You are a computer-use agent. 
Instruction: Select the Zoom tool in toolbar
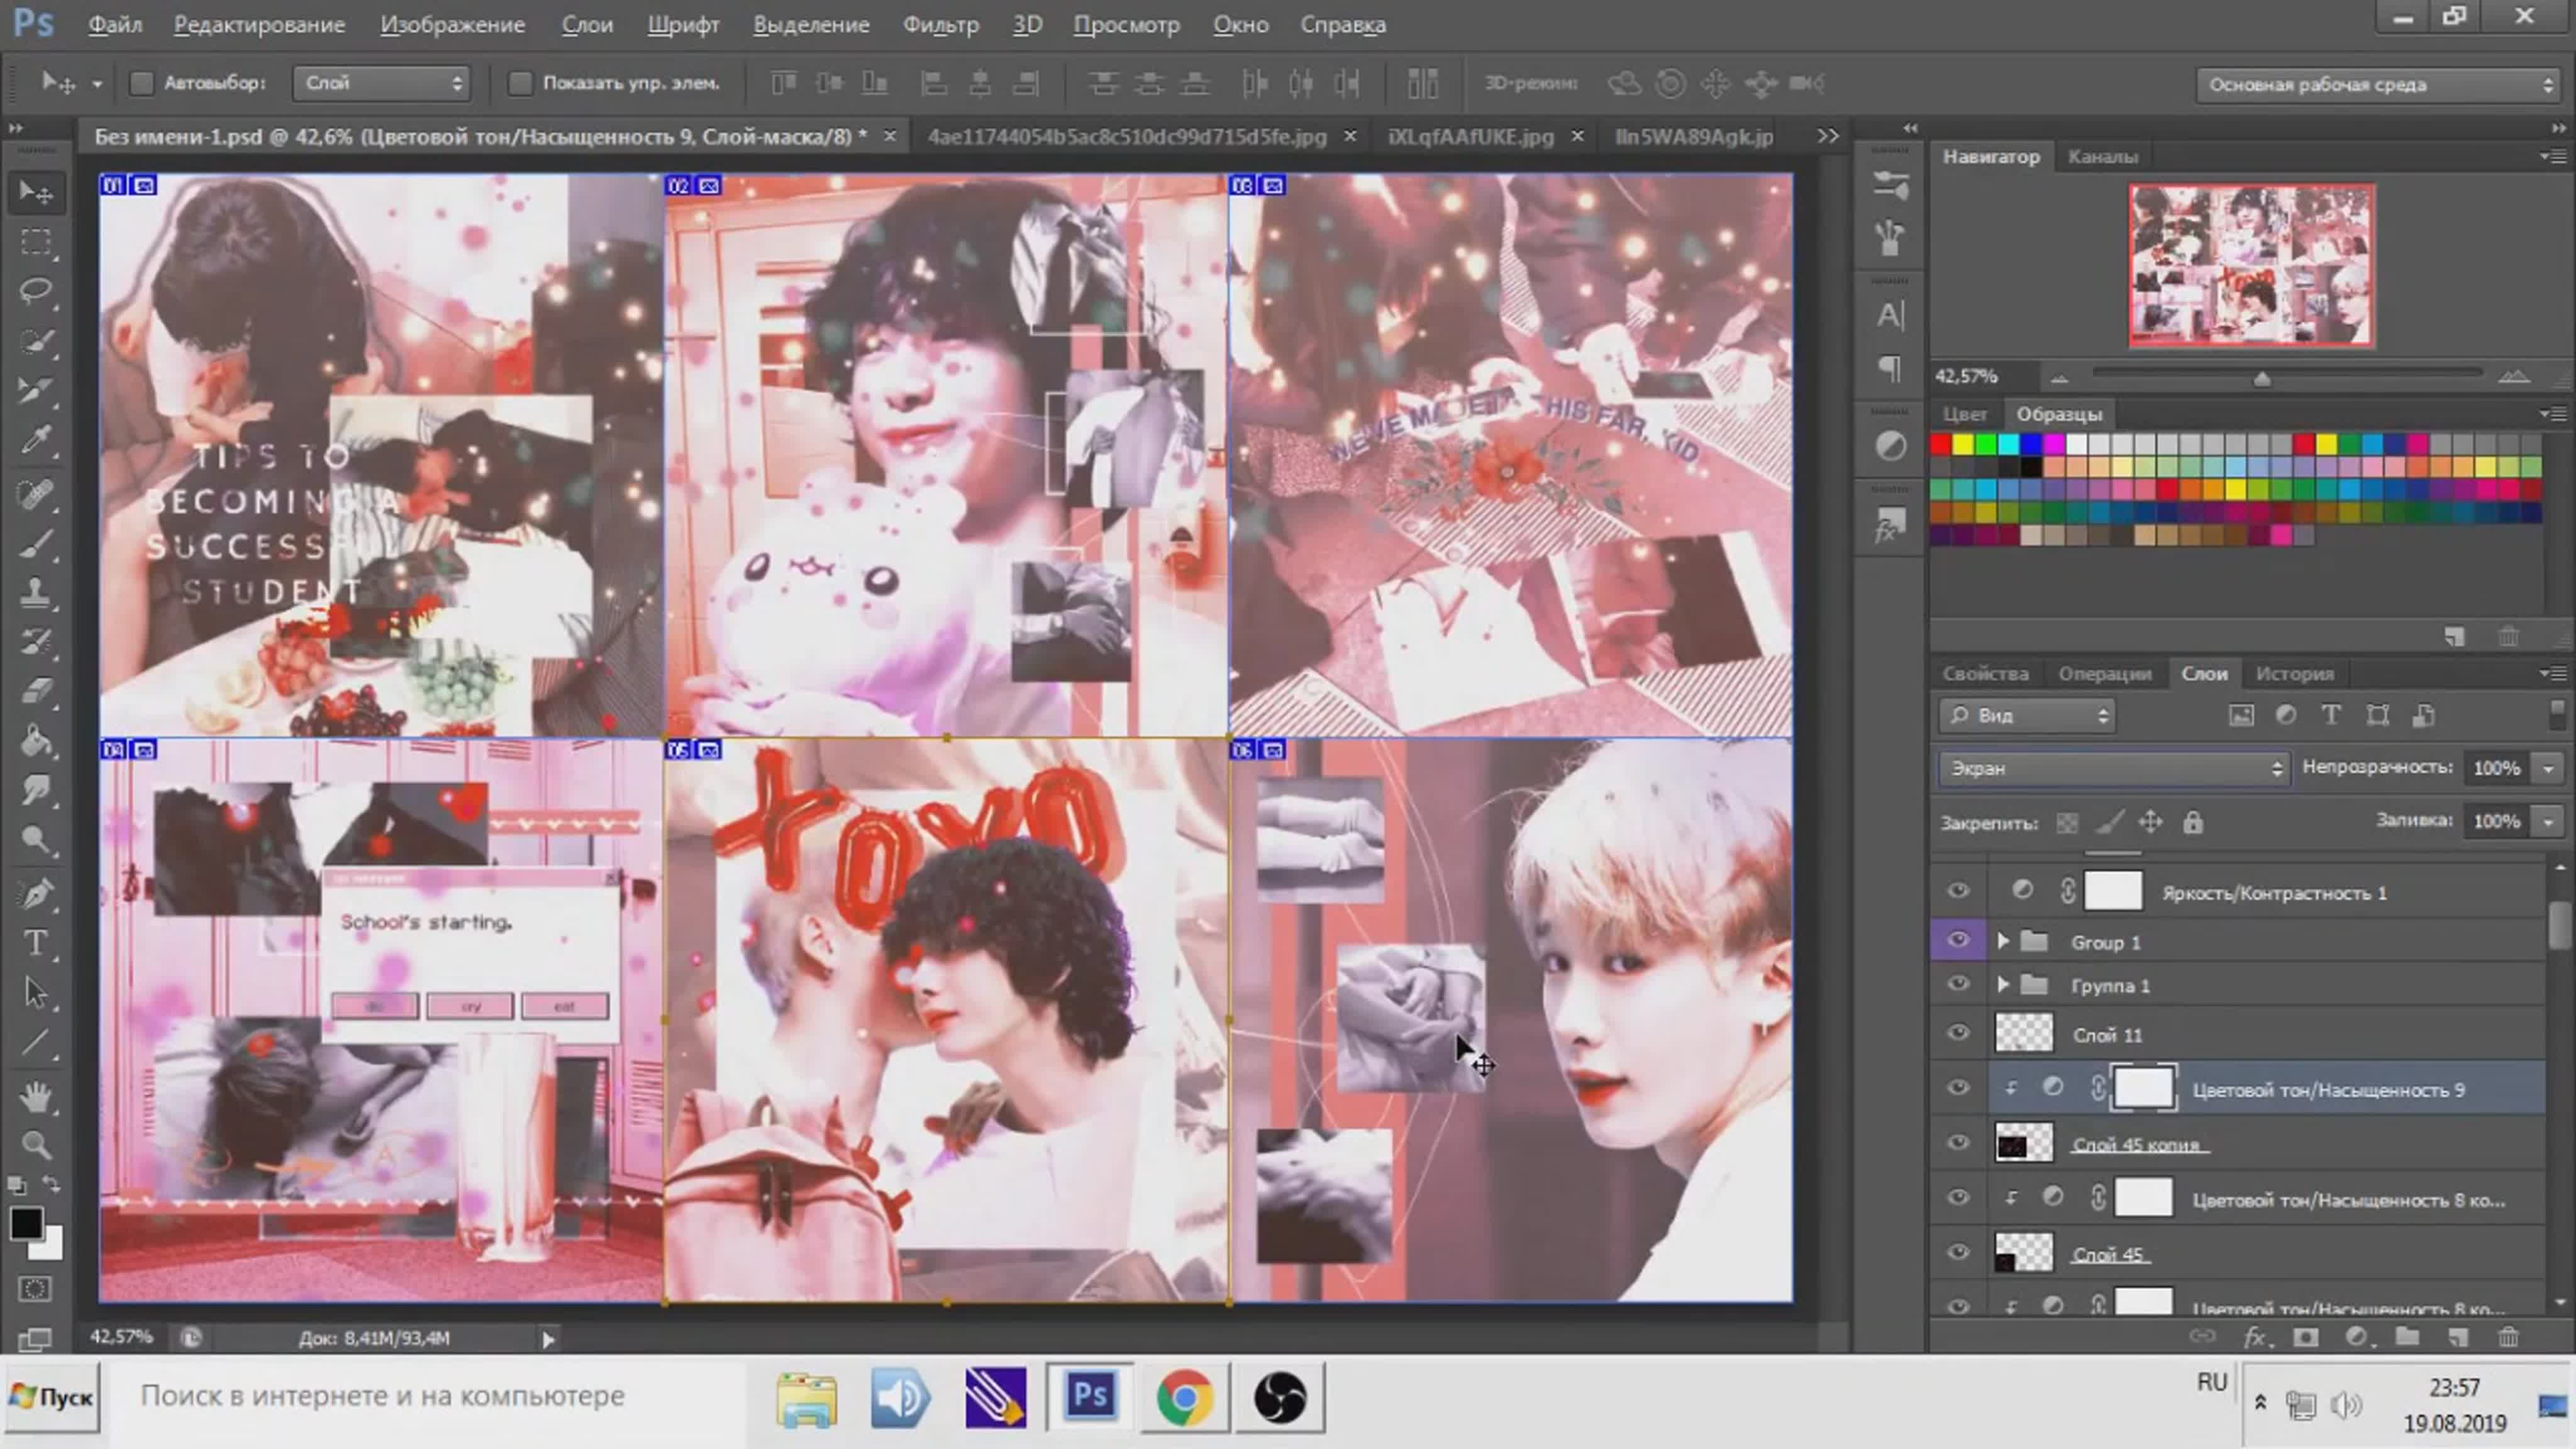[36, 1145]
